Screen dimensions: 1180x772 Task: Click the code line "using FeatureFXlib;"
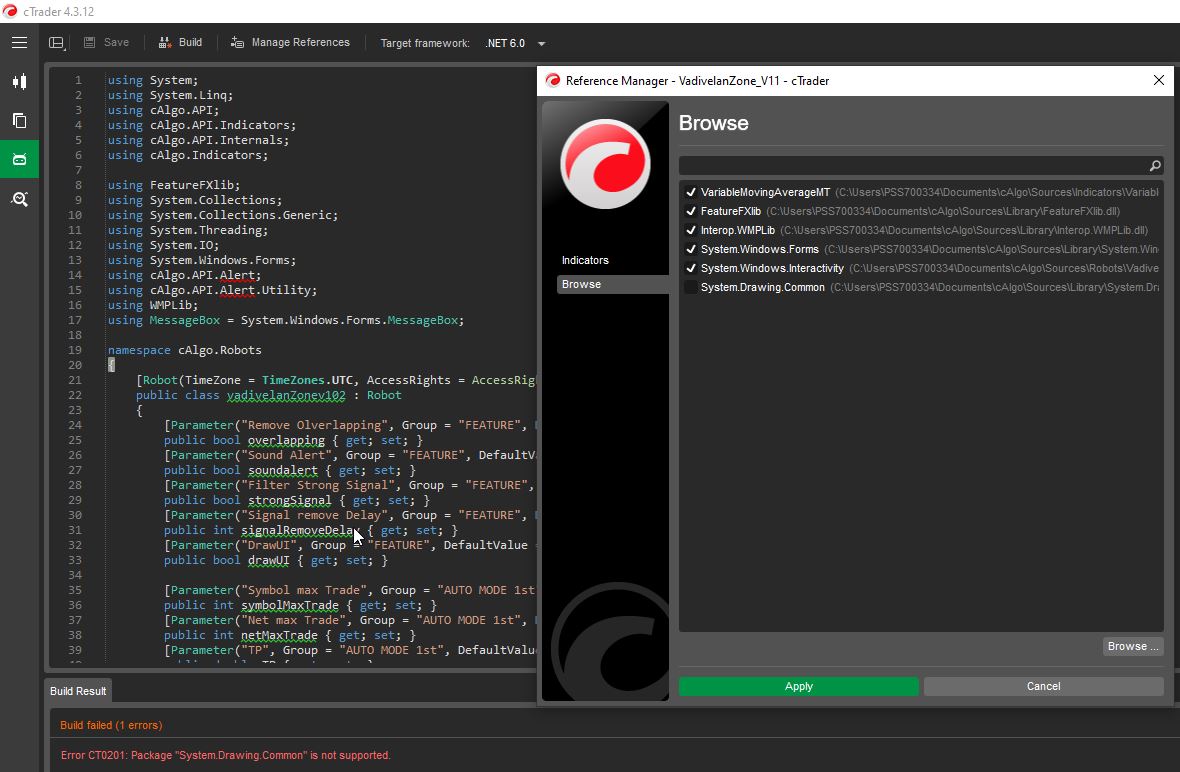pos(174,185)
